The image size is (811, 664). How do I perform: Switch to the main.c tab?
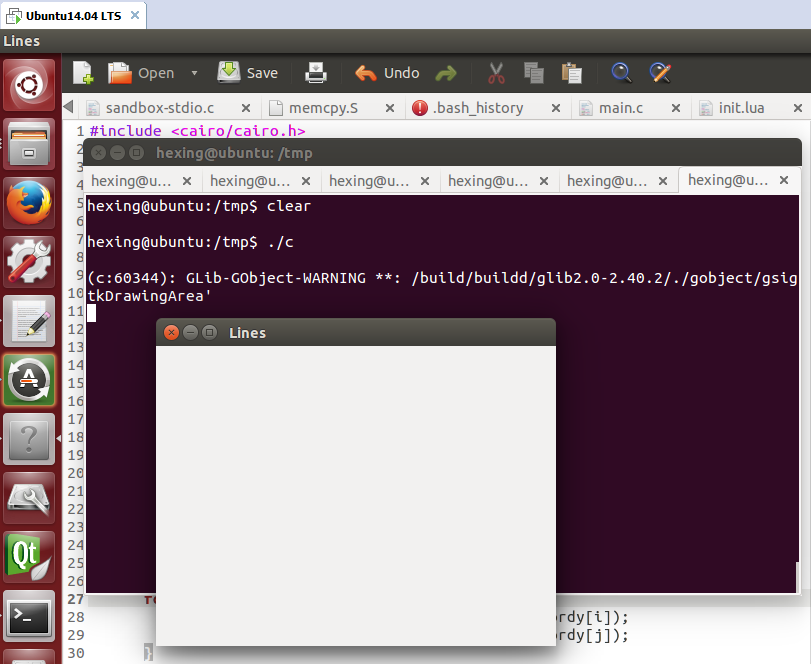[x=620, y=108]
